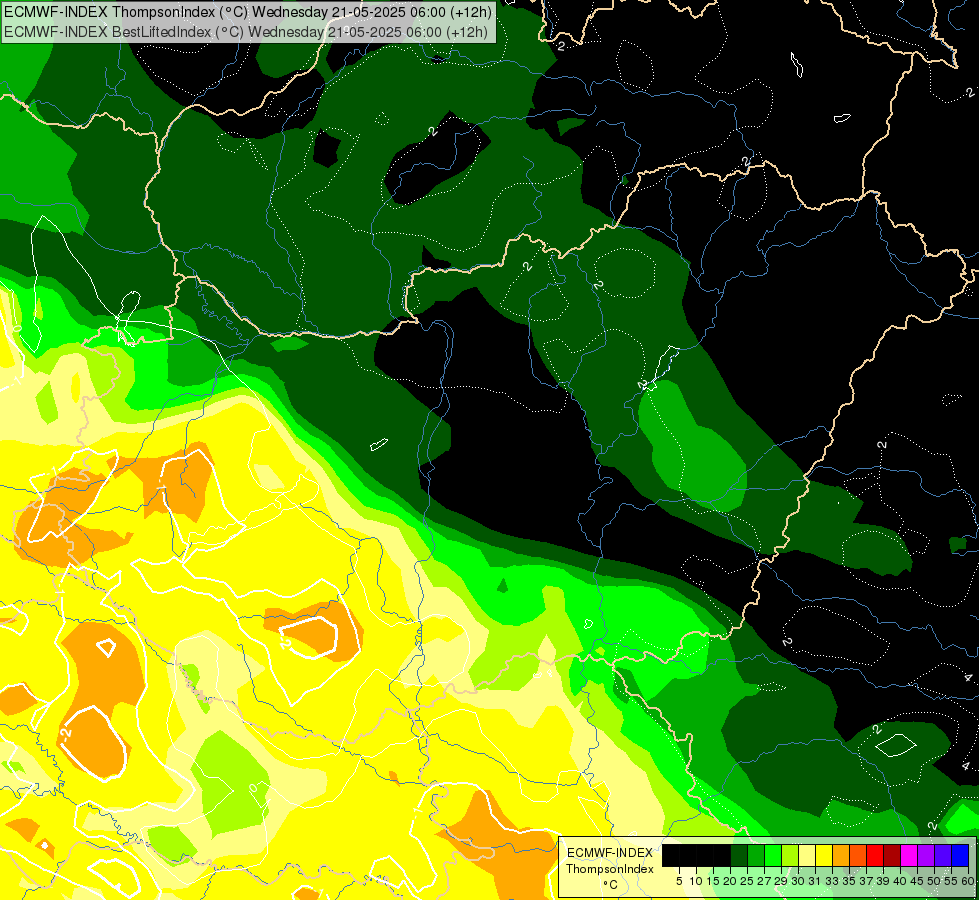The width and height of the screenshot is (979, 900).
Task: Select the medium green 25–27 legend swatch
Action: pos(756,856)
